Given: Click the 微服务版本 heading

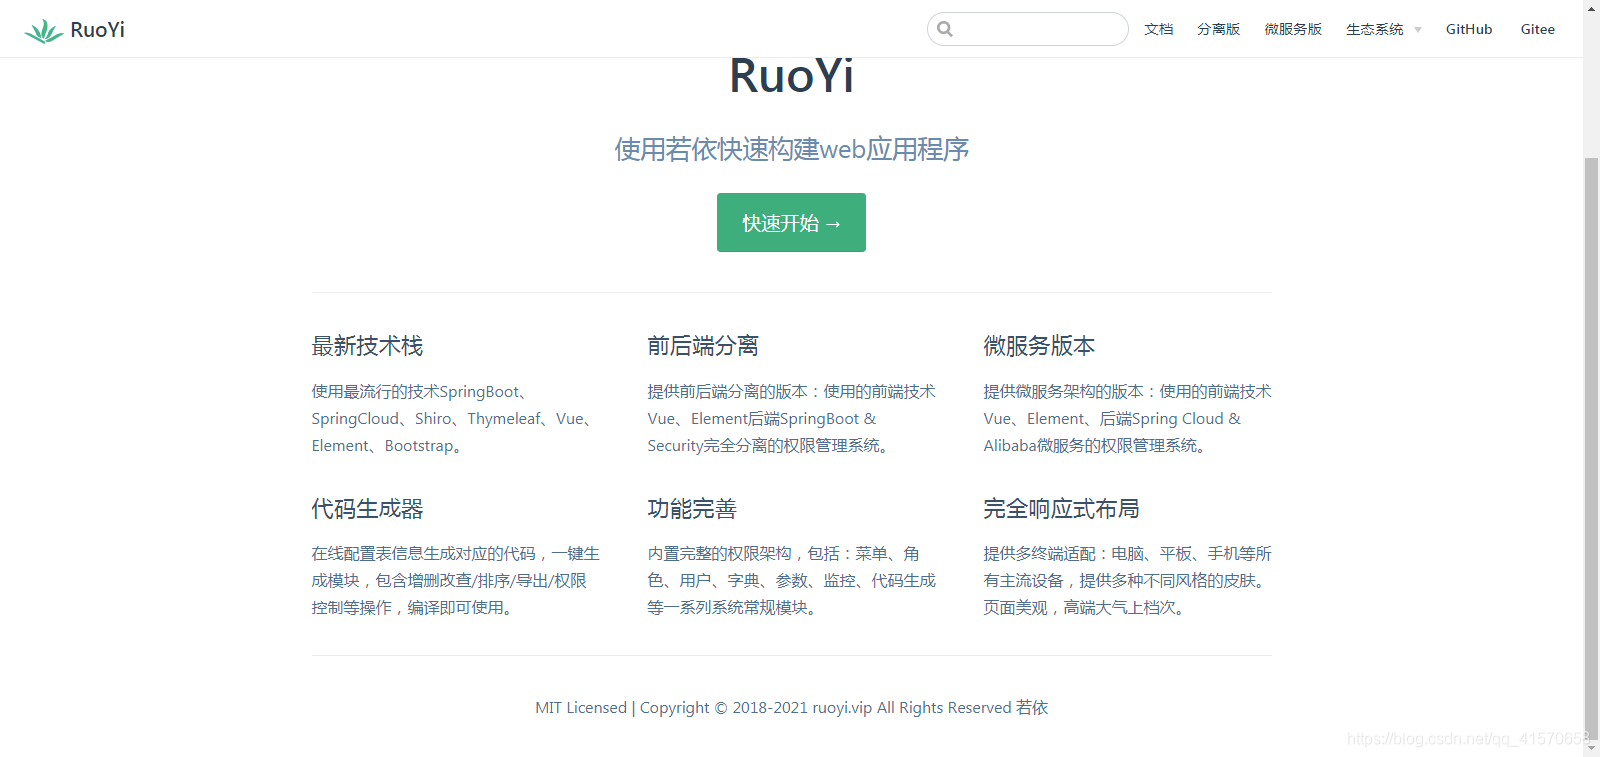Looking at the screenshot, I should pyautogui.click(x=1039, y=346).
